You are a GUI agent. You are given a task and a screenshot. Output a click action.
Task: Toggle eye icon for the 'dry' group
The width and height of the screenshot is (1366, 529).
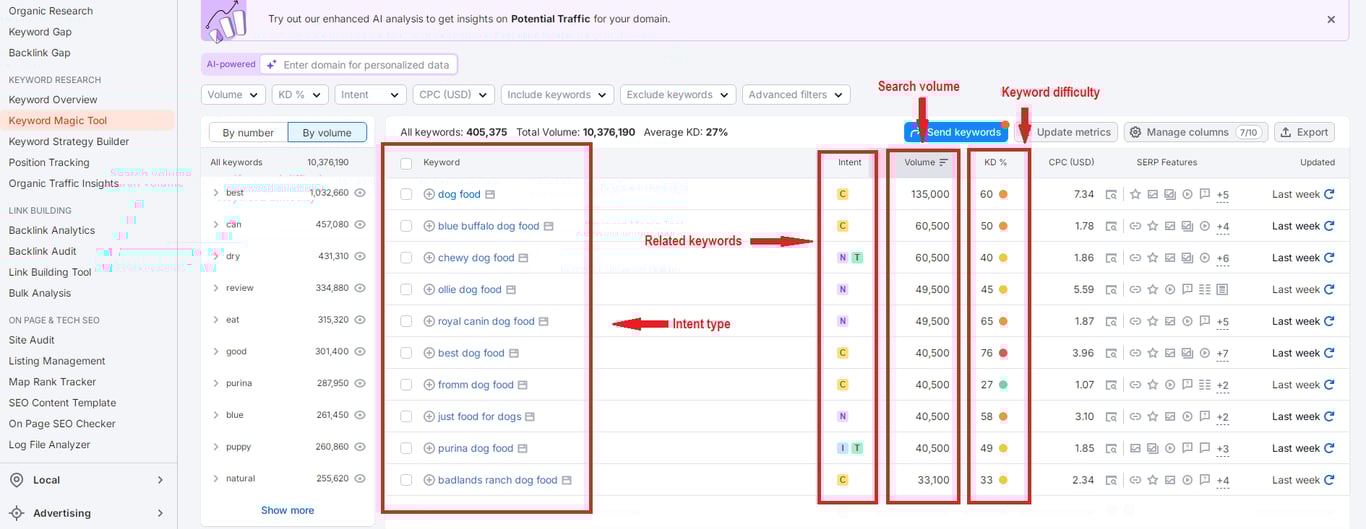(360, 256)
